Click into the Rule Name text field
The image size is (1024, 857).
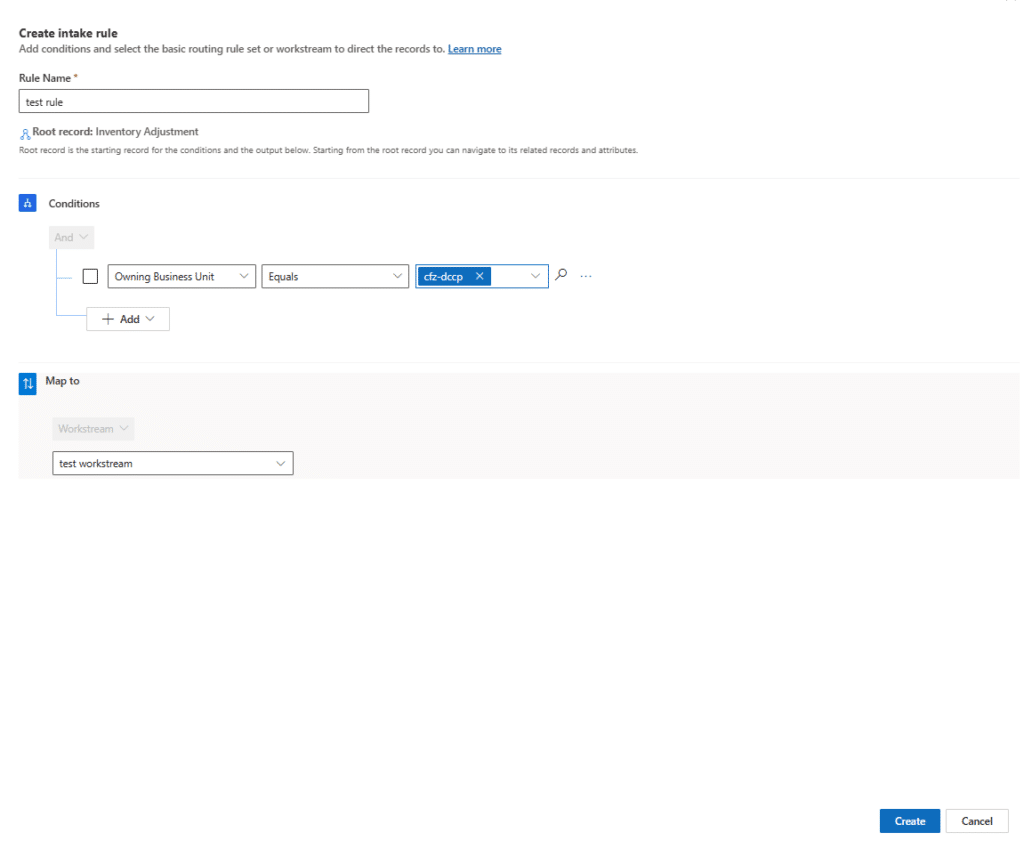tap(194, 101)
